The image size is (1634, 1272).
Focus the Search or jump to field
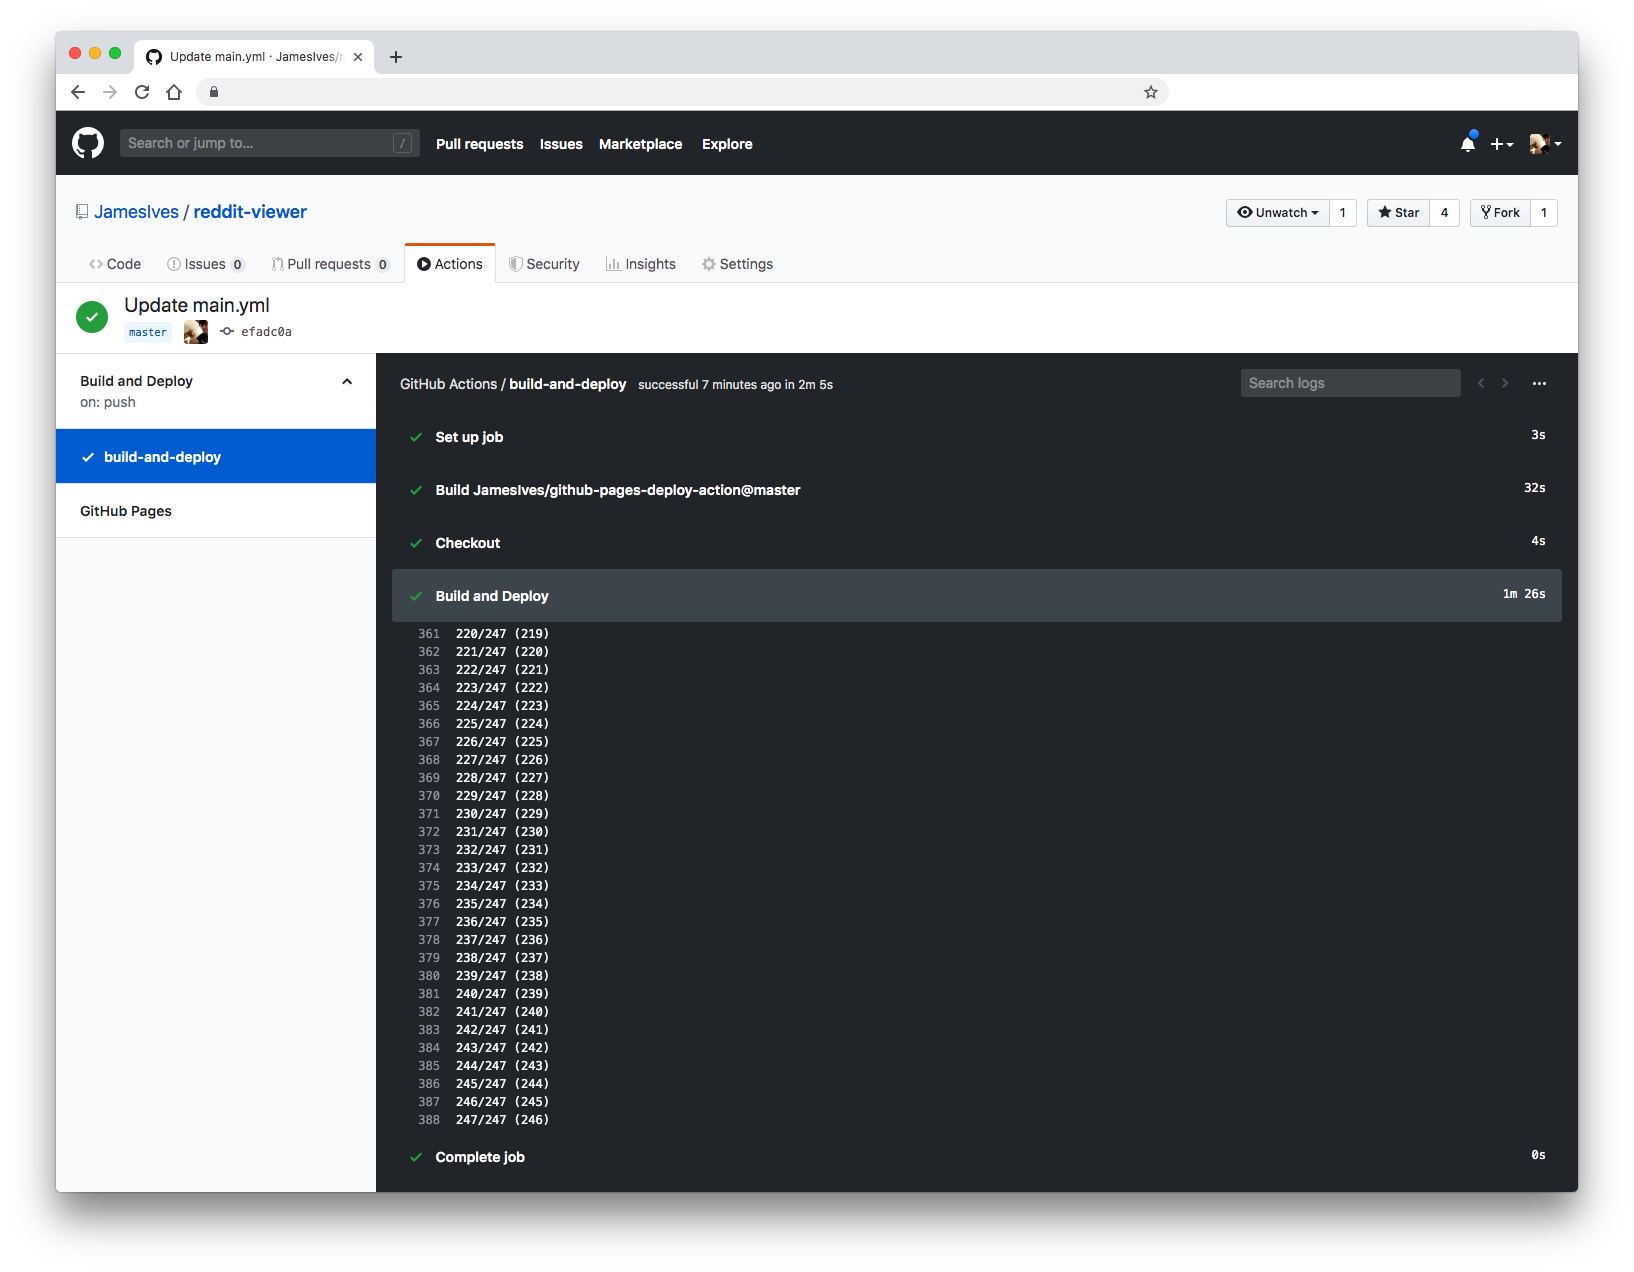pyautogui.click(x=269, y=143)
